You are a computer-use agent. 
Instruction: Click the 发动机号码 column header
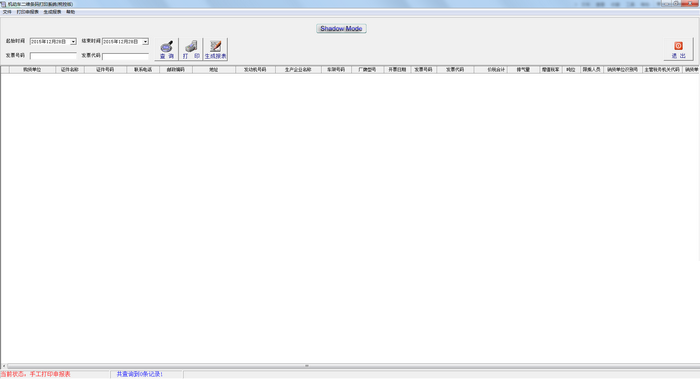click(255, 70)
